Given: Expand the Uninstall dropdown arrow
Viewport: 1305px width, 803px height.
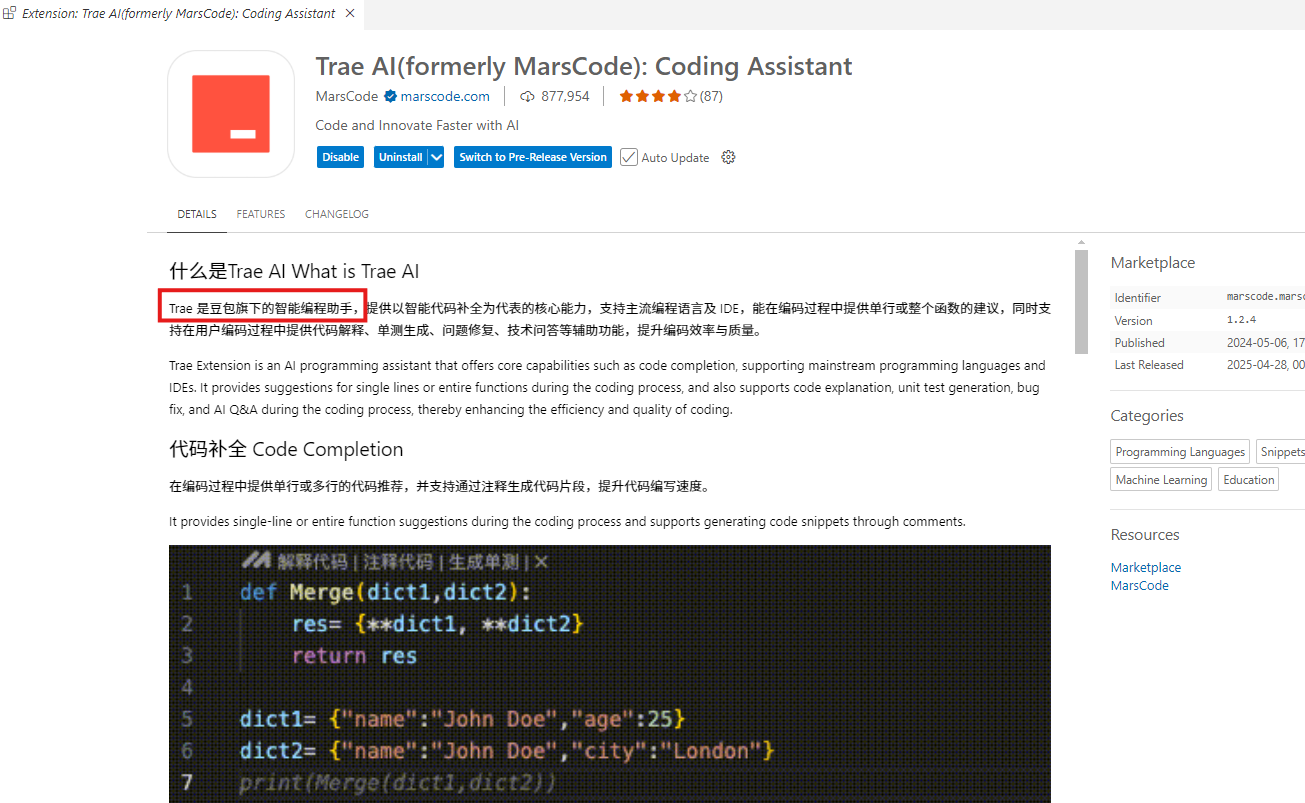Looking at the screenshot, I should pyautogui.click(x=436, y=157).
